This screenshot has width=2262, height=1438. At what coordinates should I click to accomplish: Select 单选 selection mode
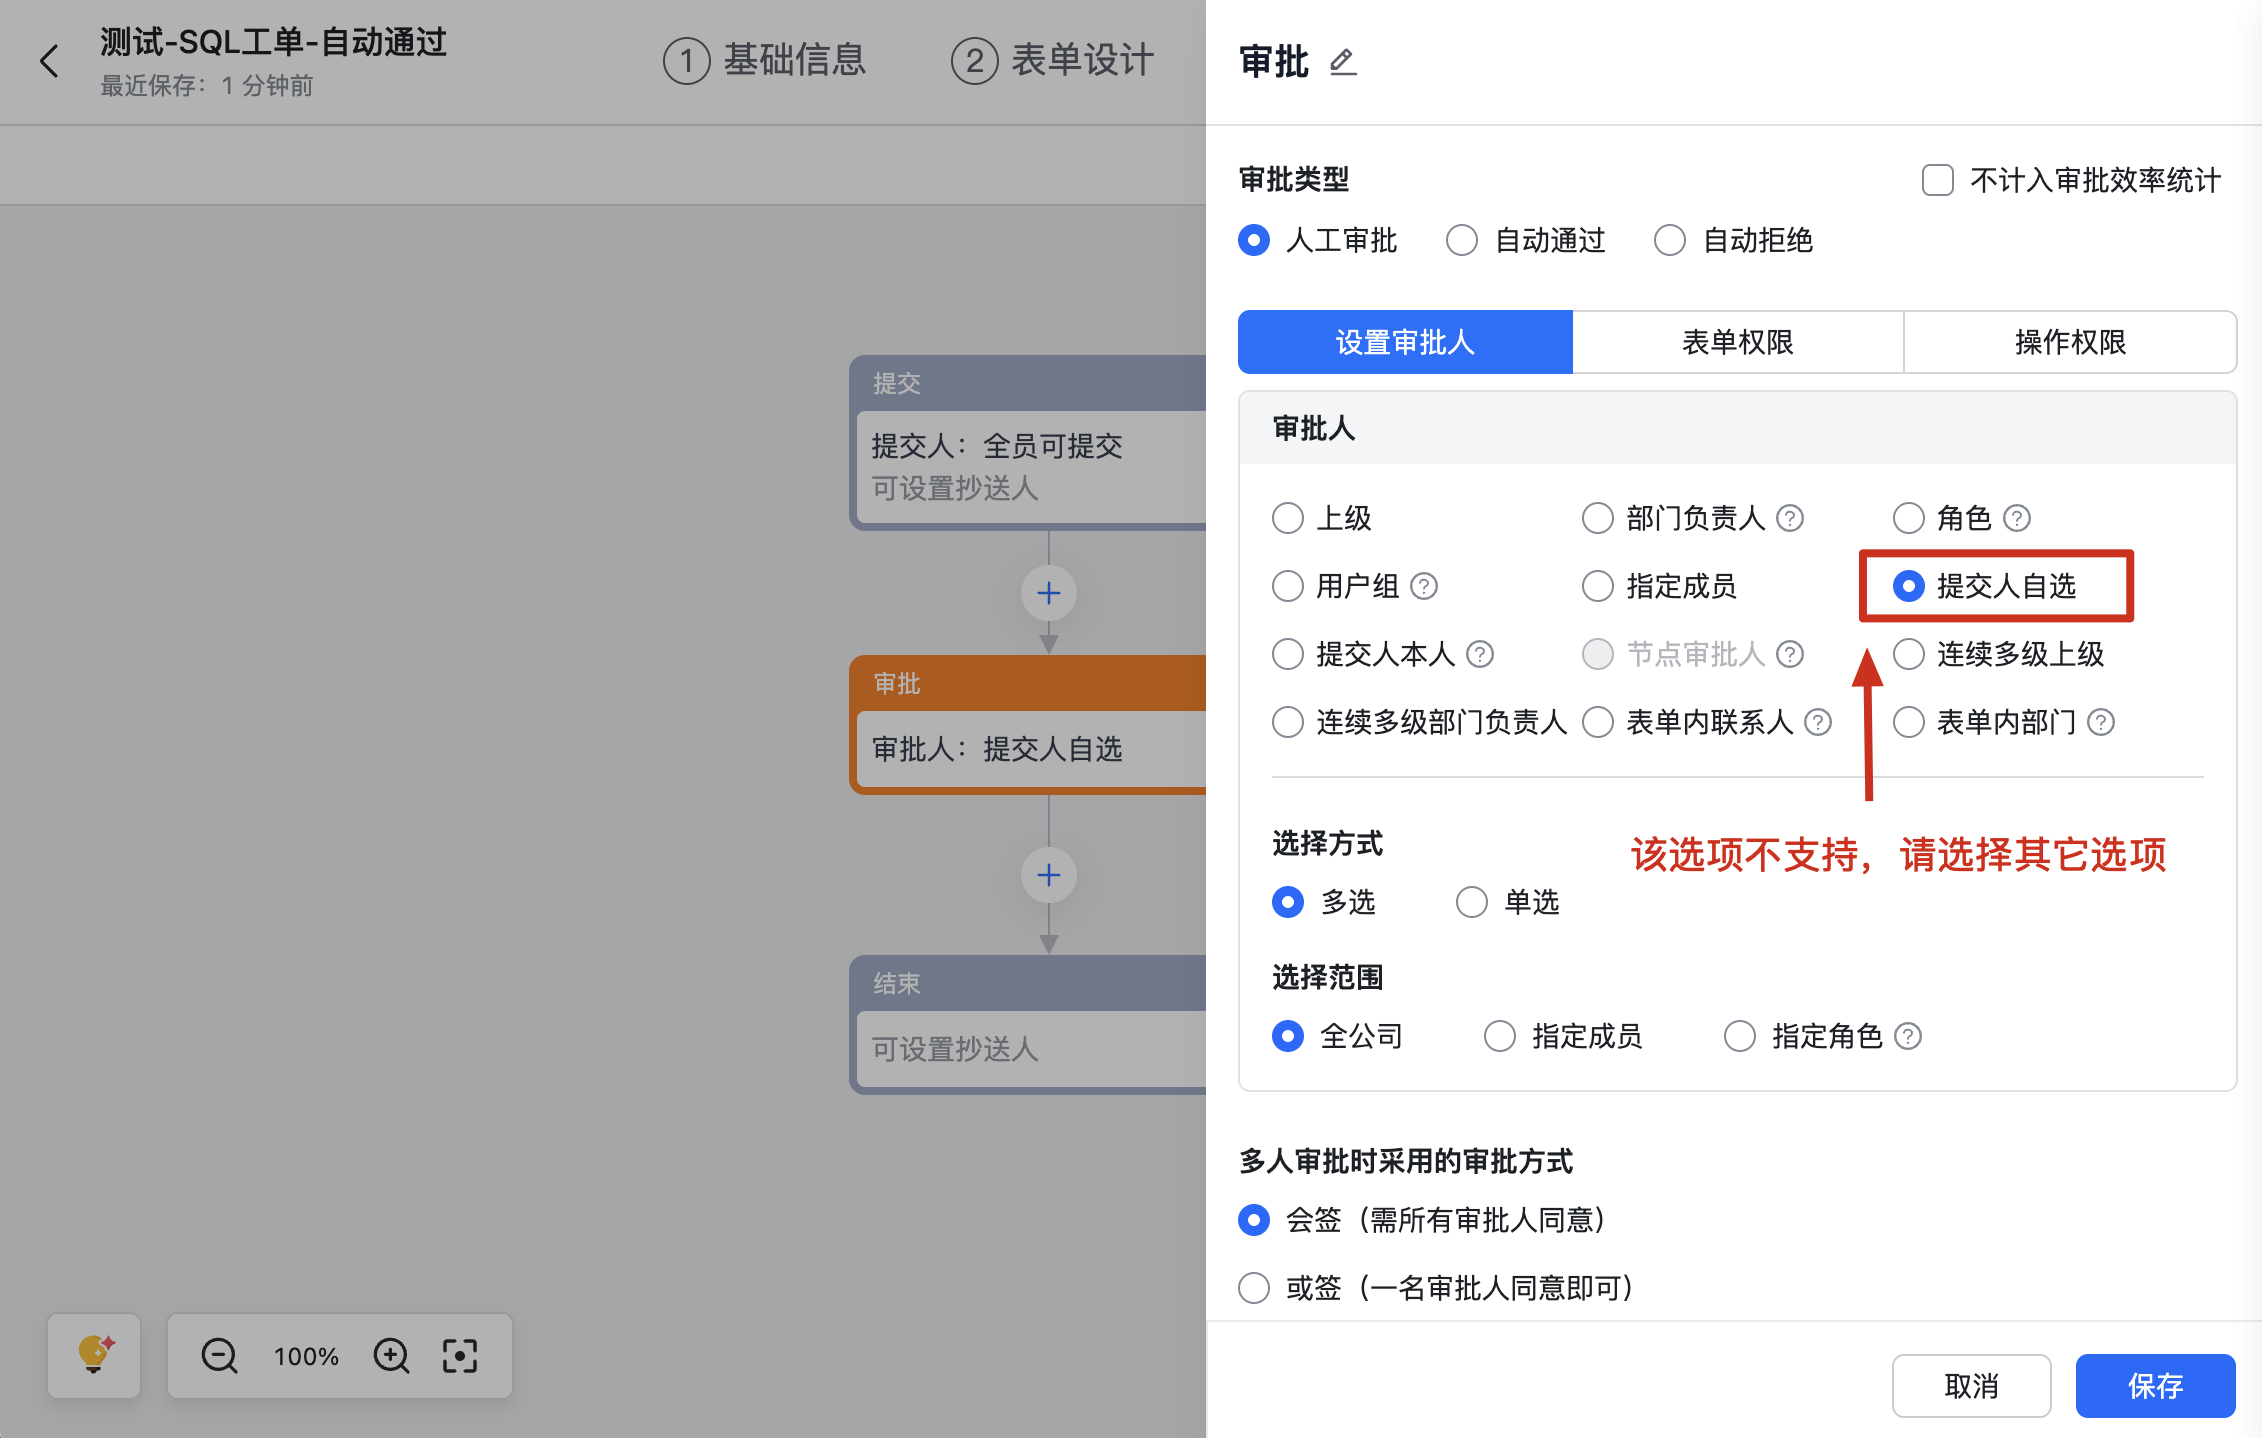[1471, 902]
